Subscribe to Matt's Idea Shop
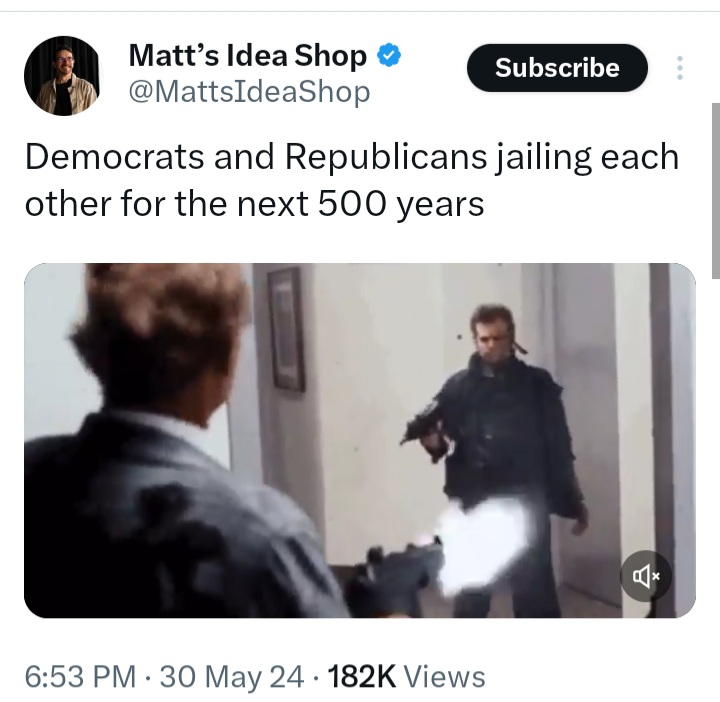The width and height of the screenshot is (720, 702). [557, 68]
